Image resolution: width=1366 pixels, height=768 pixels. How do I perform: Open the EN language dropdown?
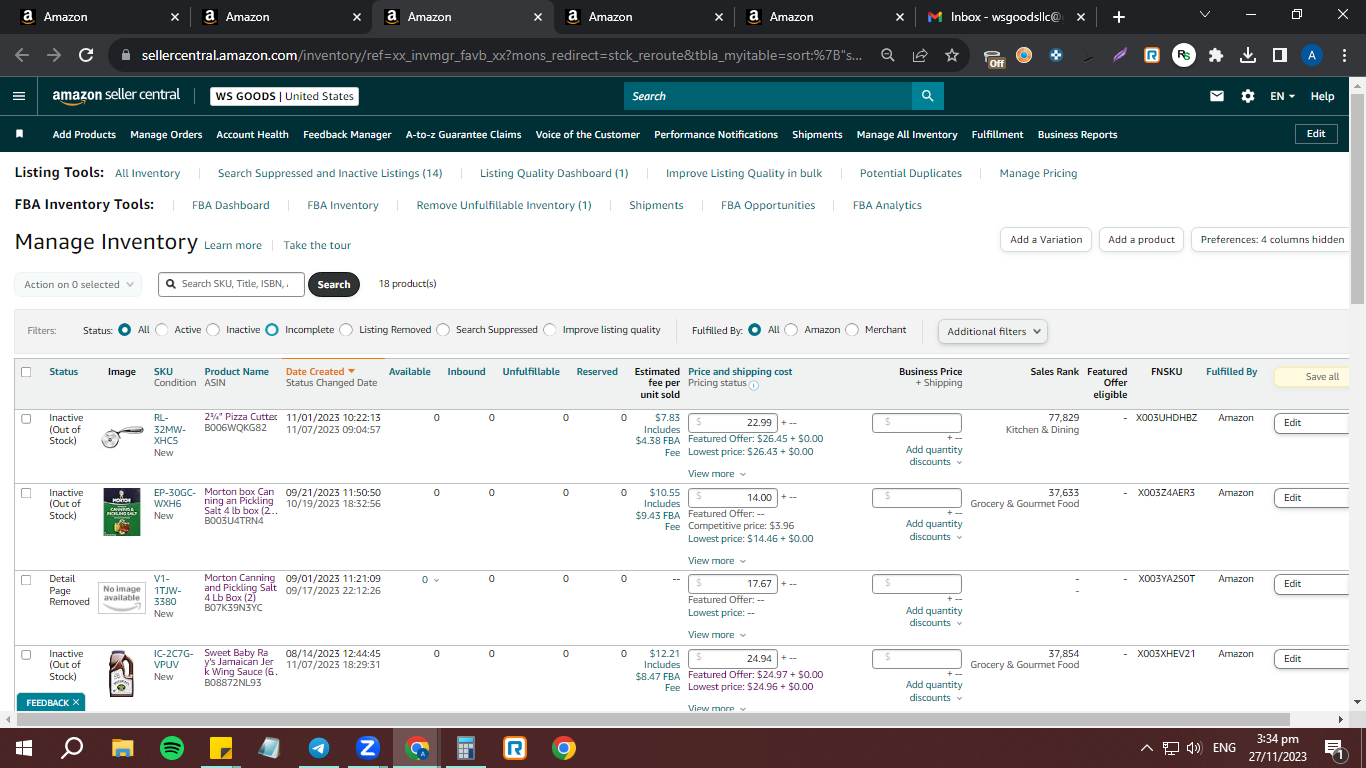[1282, 96]
